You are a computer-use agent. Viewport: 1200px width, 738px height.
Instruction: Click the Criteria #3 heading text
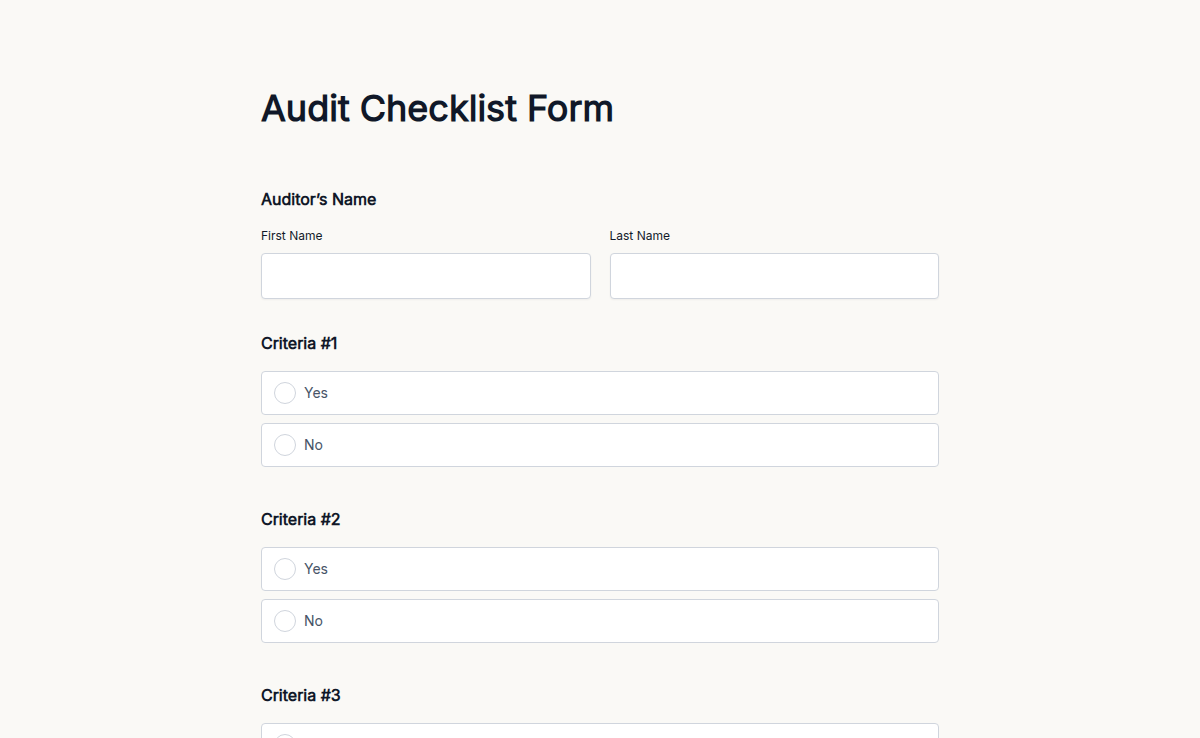click(300, 695)
